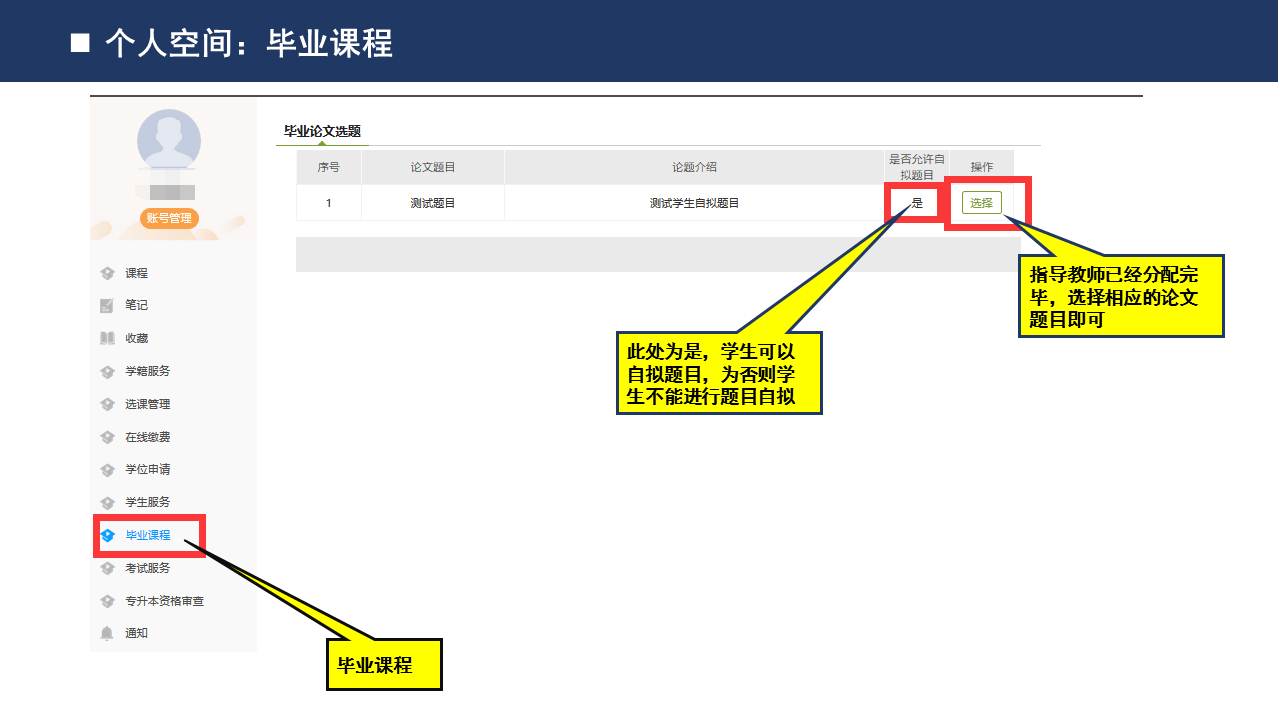Click the 选课管理 sidebar icon
1280x720 pixels.
point(107,404)
